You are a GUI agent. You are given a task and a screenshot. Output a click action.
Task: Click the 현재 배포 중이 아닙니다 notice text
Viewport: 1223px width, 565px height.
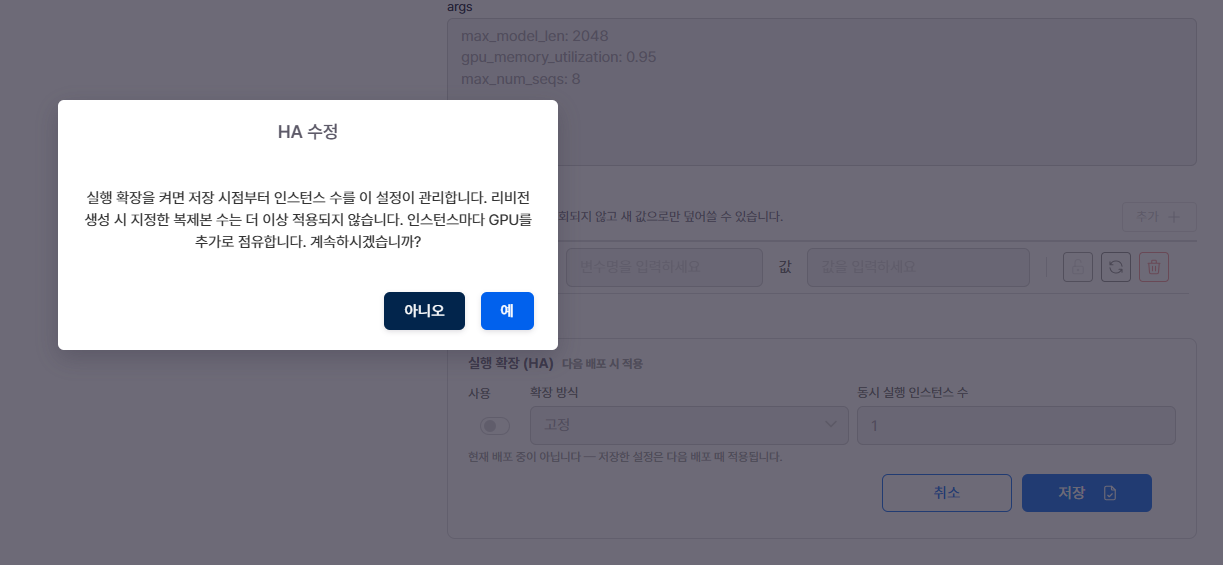[x=625, y=457]
